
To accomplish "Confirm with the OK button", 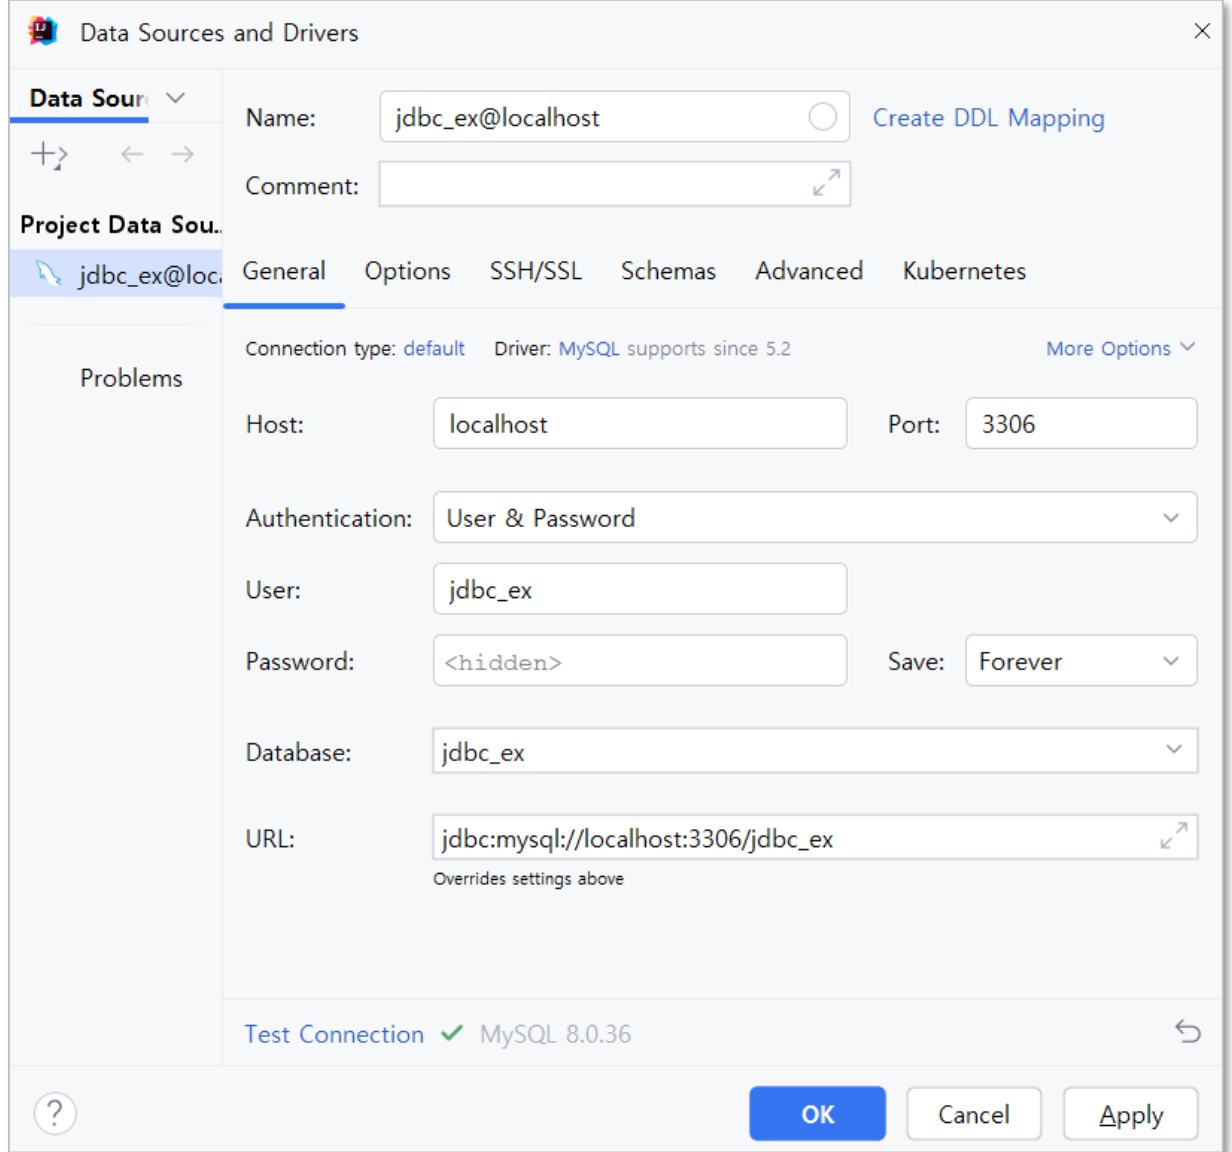I will pos(817,1114).
